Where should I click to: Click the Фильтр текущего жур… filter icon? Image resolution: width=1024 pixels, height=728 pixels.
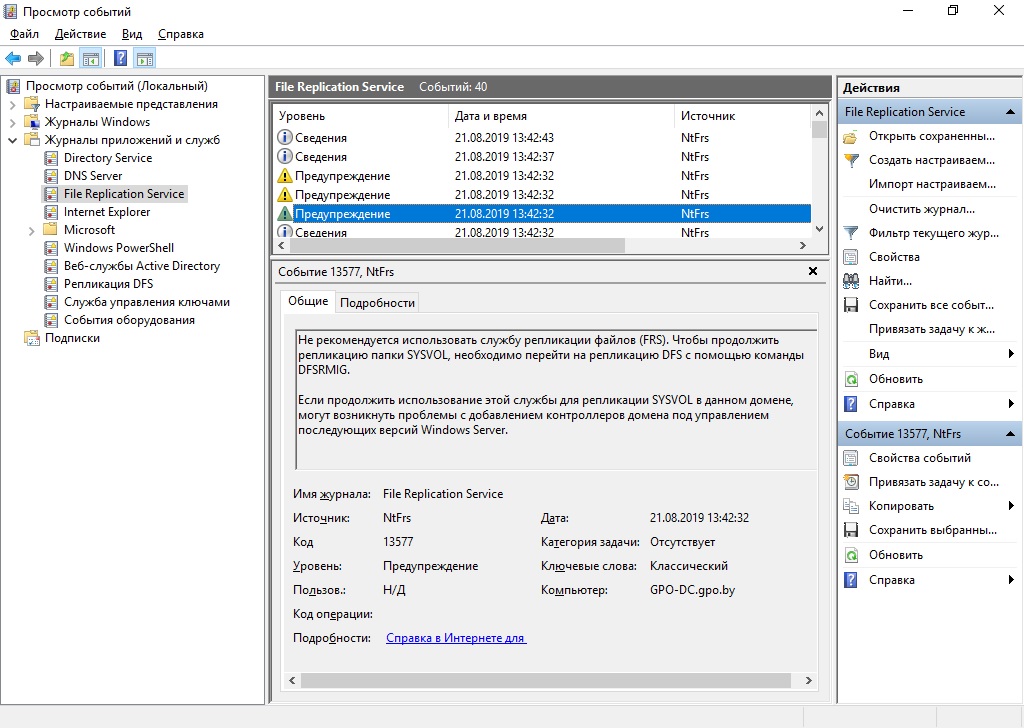(850, 233)
